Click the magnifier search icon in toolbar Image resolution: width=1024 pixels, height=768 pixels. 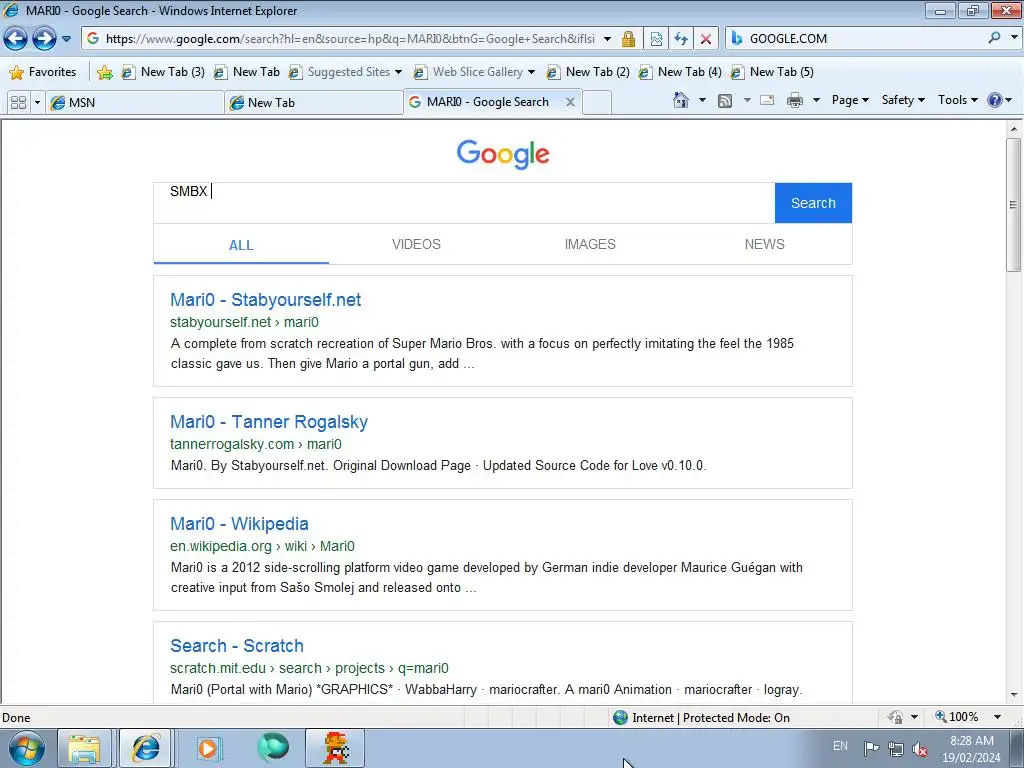pos(994,38)
